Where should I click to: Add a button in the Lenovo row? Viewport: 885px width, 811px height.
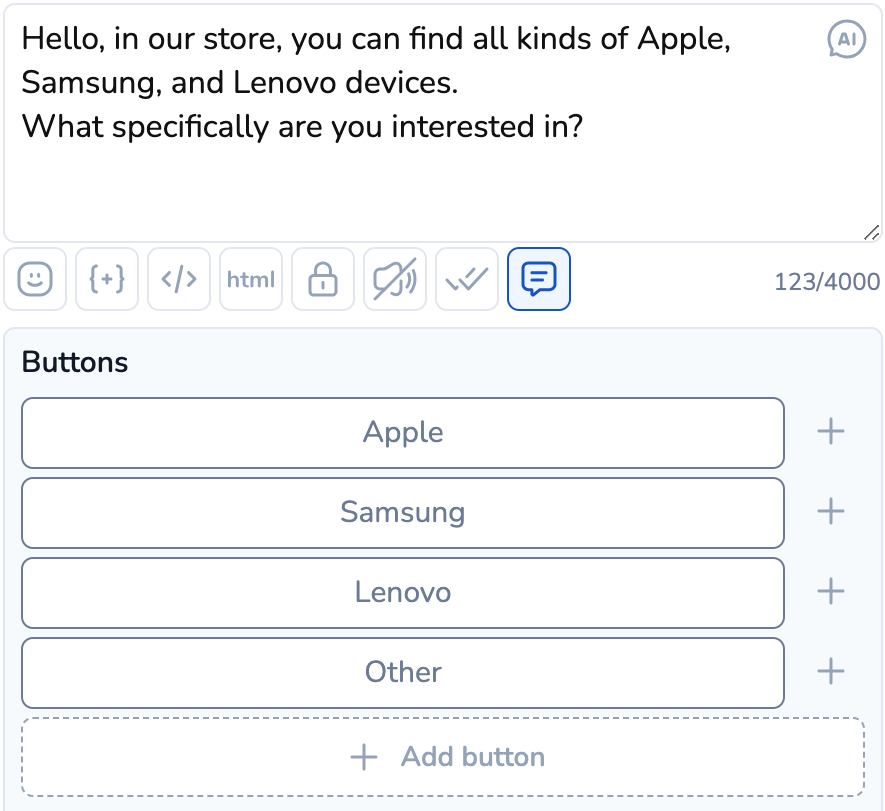(x=831, y=592)
